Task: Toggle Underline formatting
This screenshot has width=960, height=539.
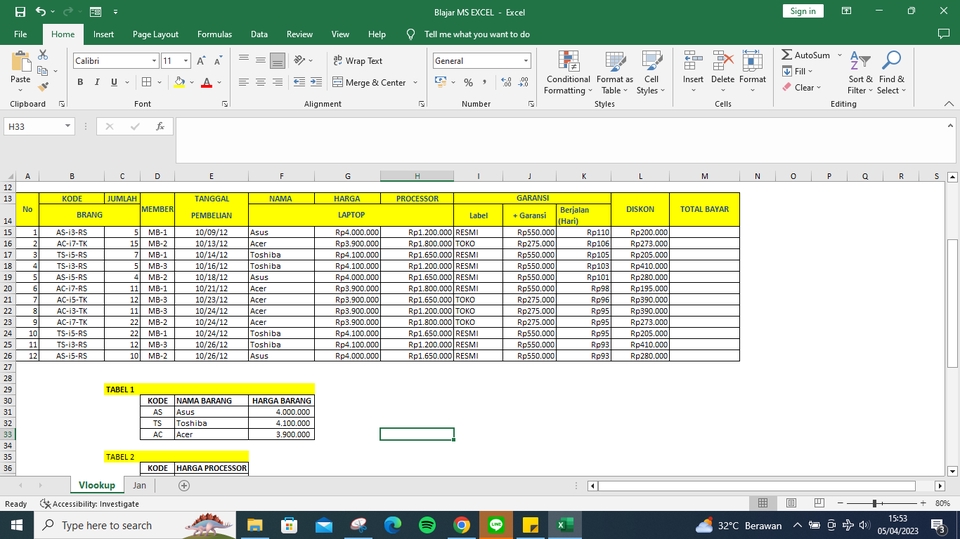Action: (114, 82)
